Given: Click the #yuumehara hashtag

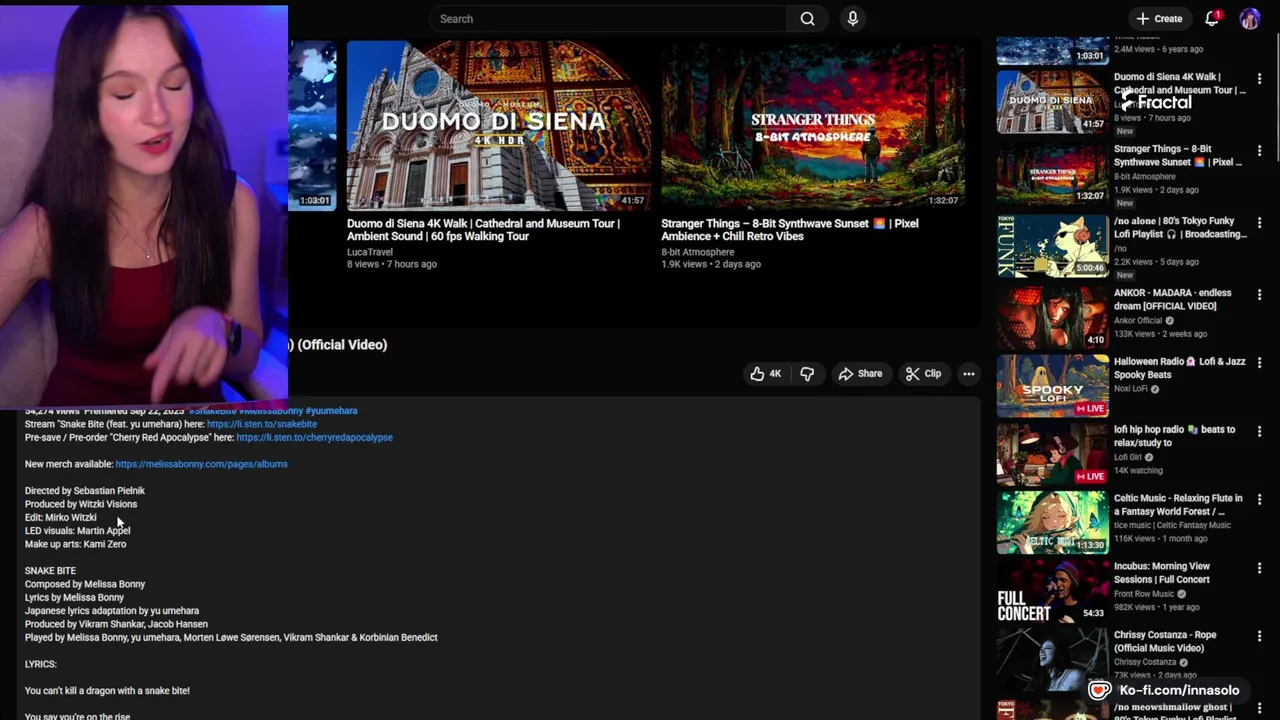Looking at the screenshot, I should [x=331, y=411].
